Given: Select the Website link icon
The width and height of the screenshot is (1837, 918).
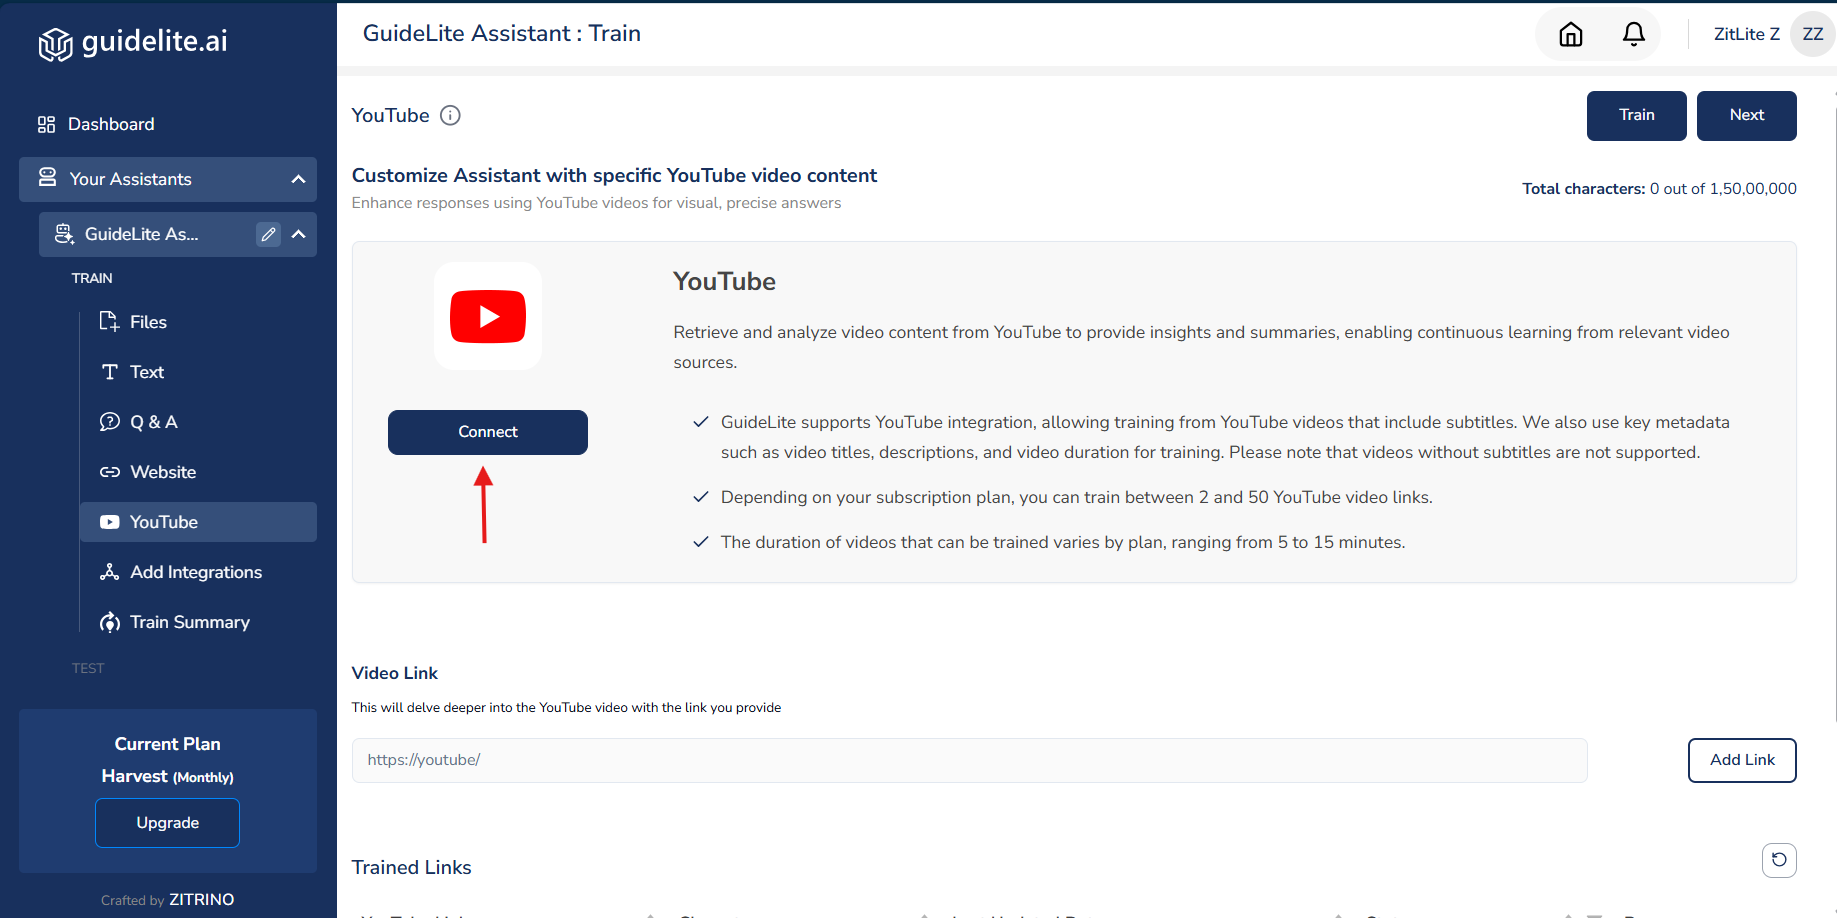Looking at the screenshot, I should [x=110, y=472].
